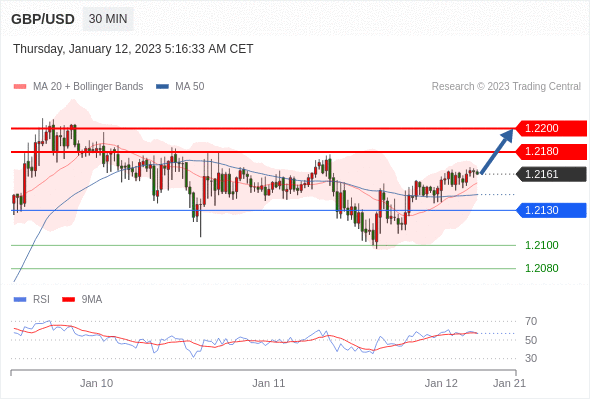
Task: Click the RSI legend label
Action: tap(41, 300)
